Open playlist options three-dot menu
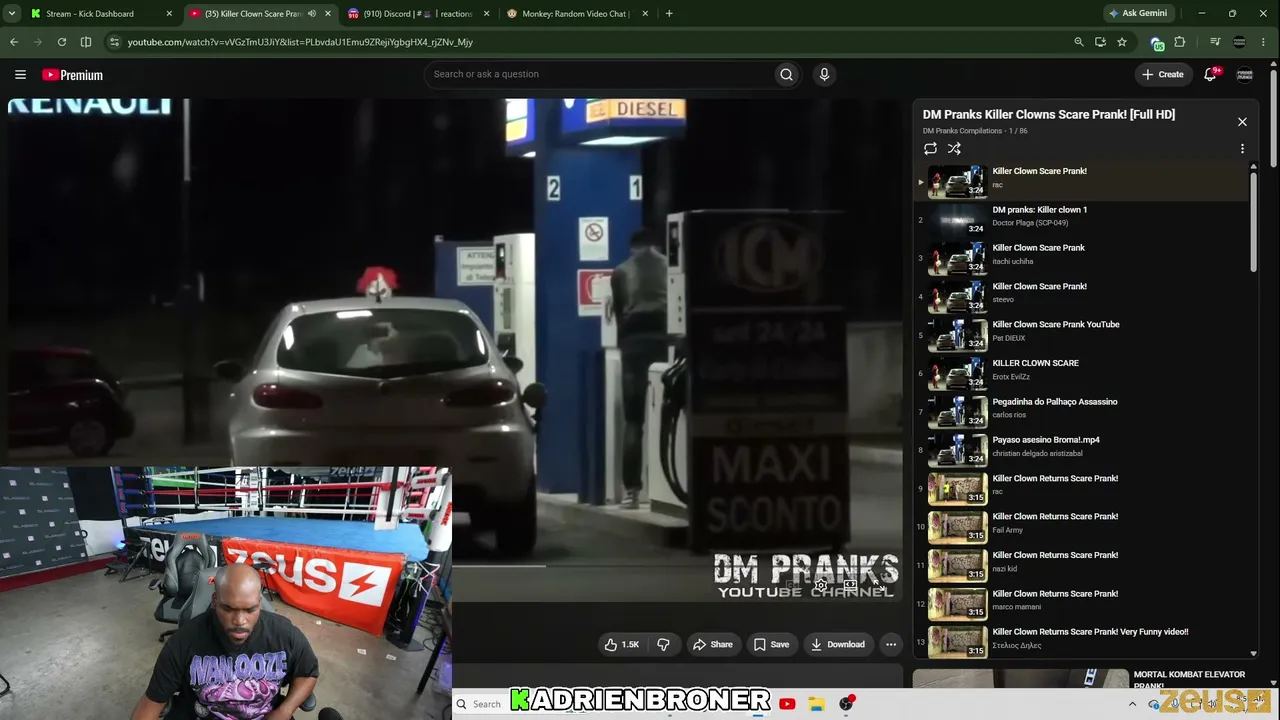1280x720 pixels. coord(1242,149)
